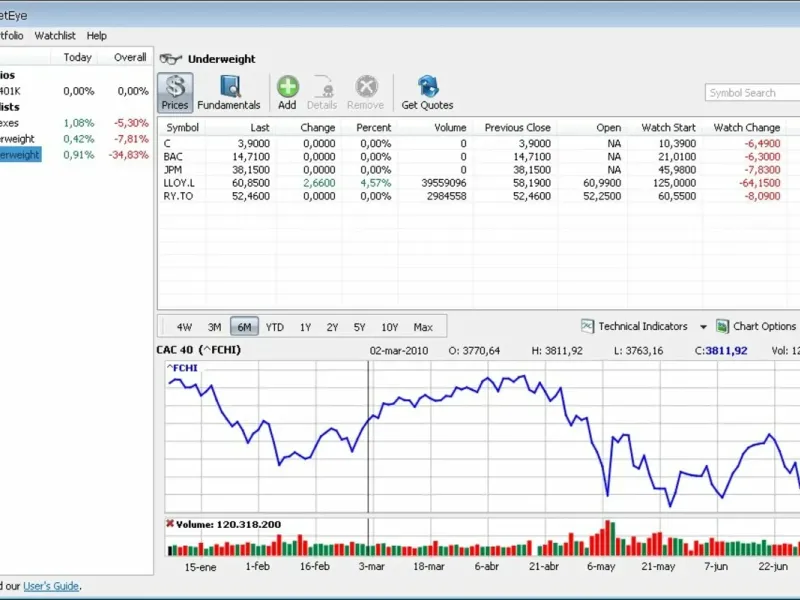Screen dimensions: 800x600
Task: Select the watchlist with -7,81% overall
Action: (76, 139)
